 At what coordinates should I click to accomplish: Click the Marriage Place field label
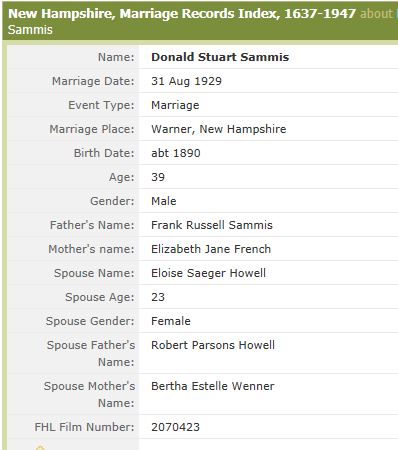point(92,129)
